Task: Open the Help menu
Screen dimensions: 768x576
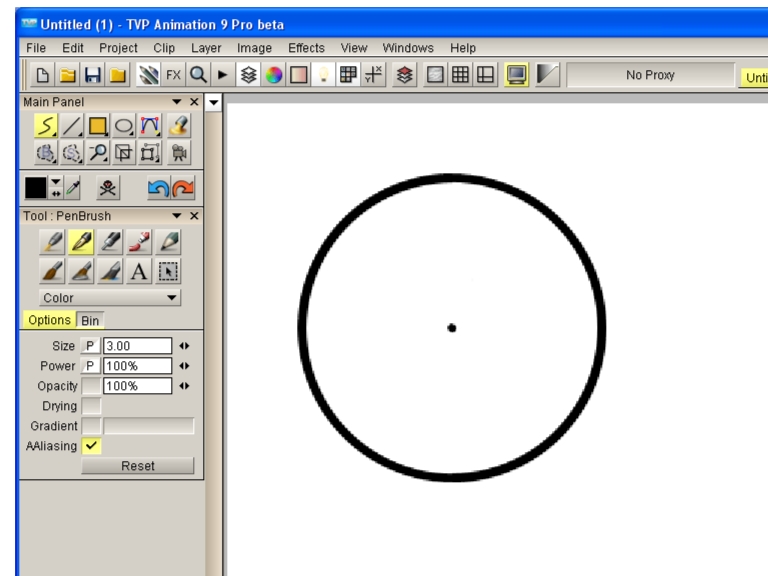Action: click(x=463, y=48)
